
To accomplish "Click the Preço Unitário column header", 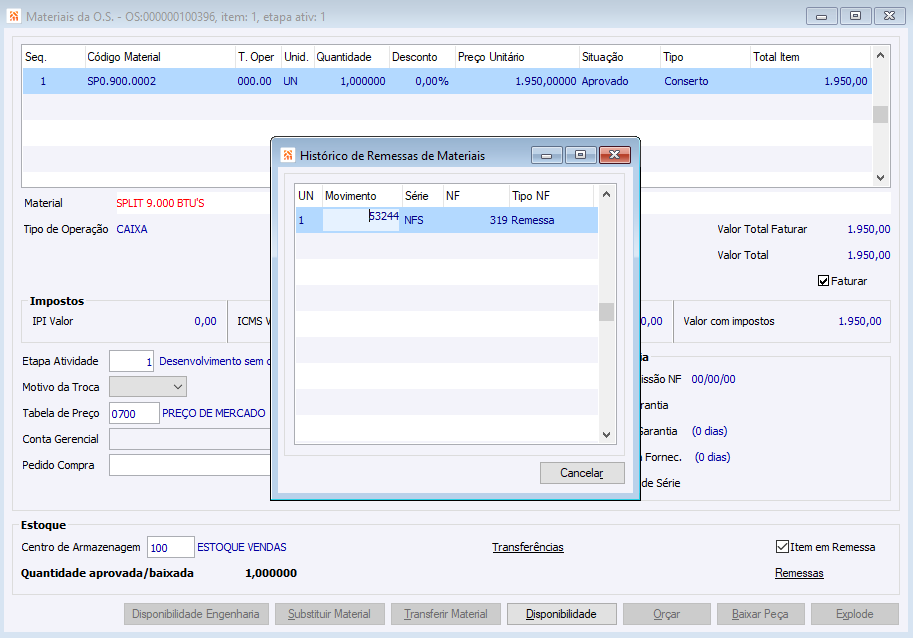I will point(517,57).
